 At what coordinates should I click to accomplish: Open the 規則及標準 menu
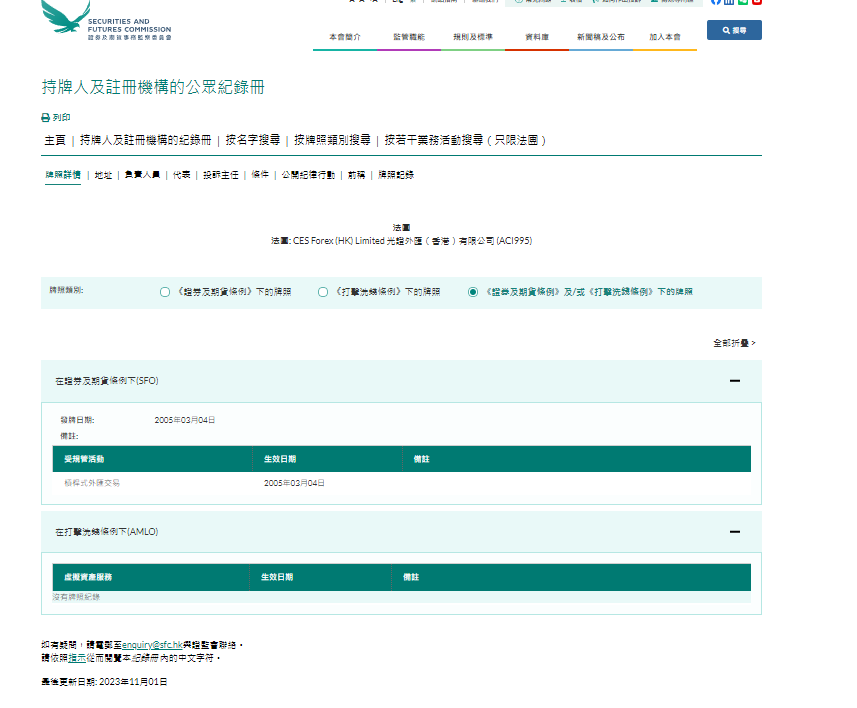pos(473,37)
